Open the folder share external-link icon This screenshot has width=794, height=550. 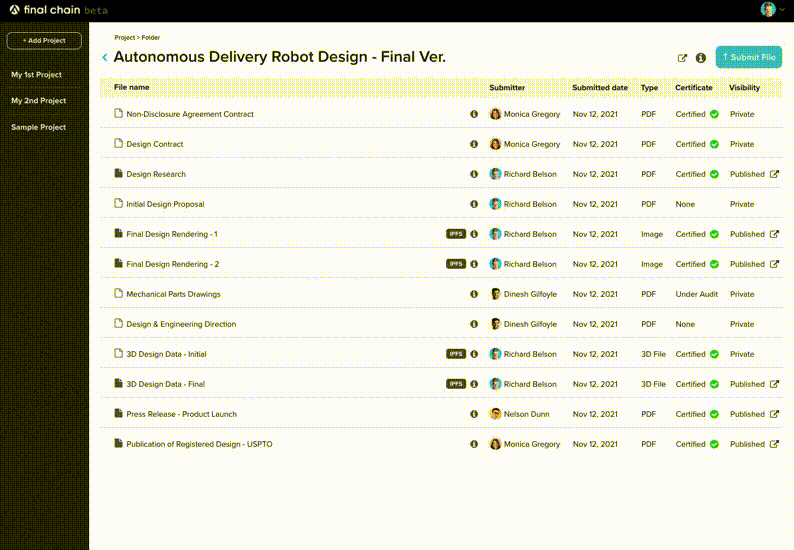pyautogui.click(x=682, y=58)
